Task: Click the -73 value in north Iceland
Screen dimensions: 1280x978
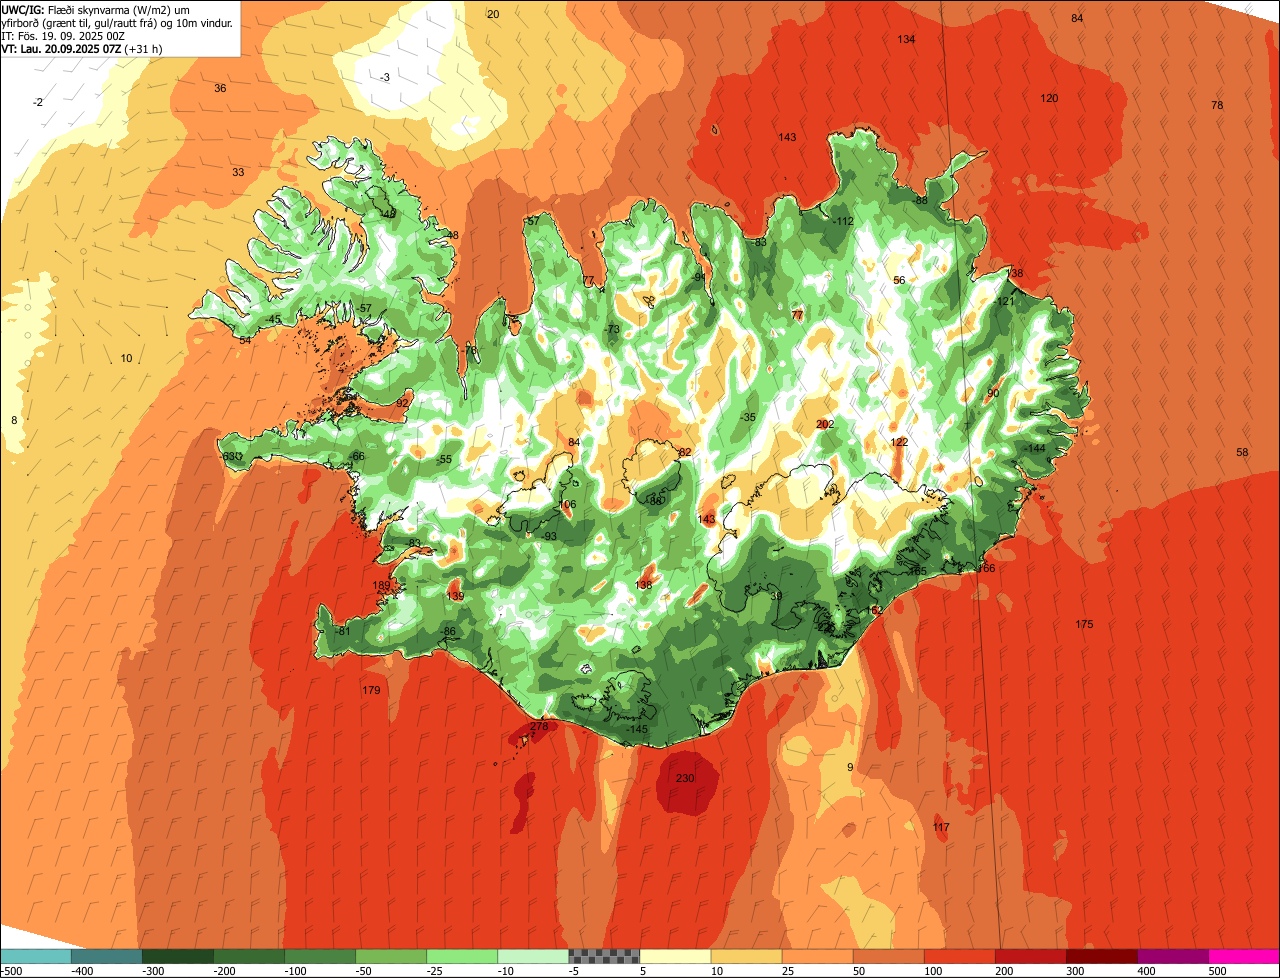Action: click(x=612, y=329)
